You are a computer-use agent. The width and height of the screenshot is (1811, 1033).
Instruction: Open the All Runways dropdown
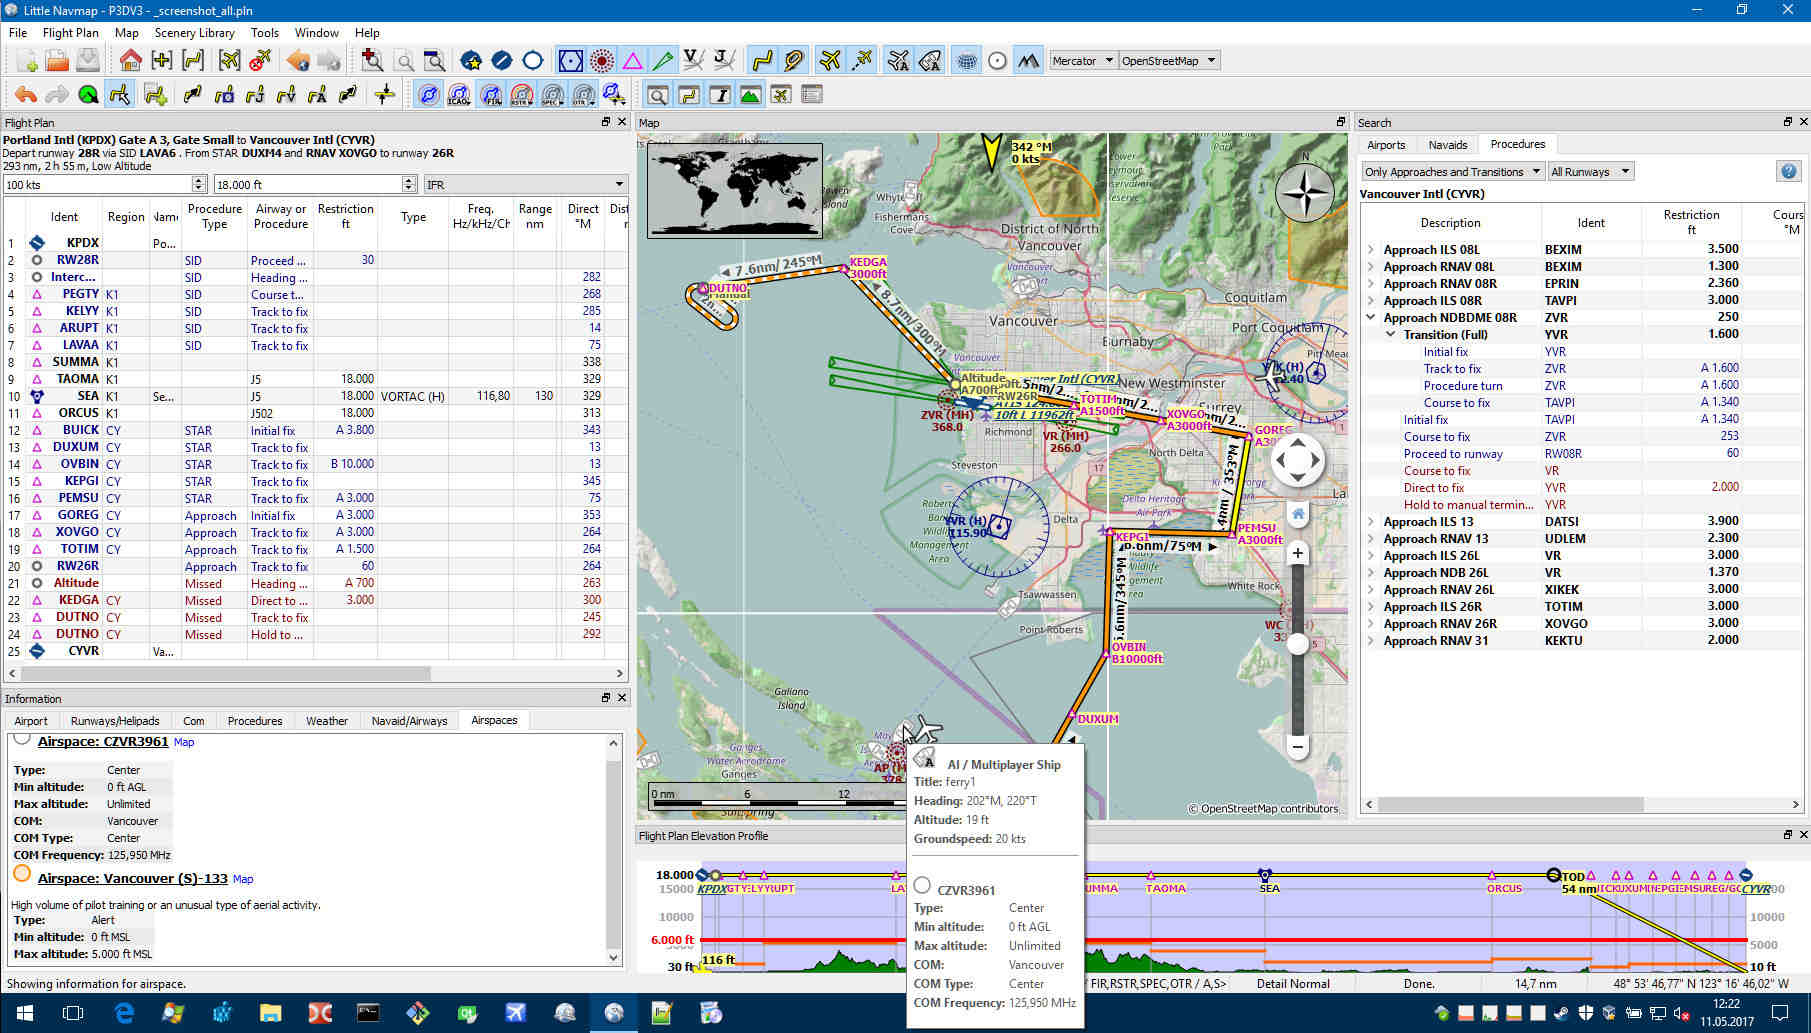pos(1590,172)
